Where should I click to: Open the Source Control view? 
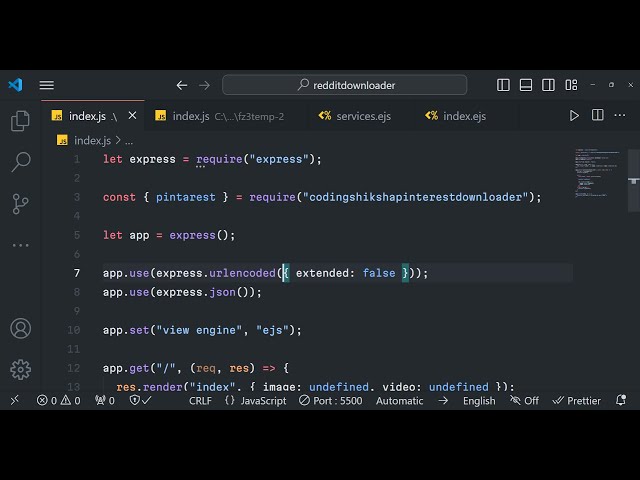coord(20,204)
